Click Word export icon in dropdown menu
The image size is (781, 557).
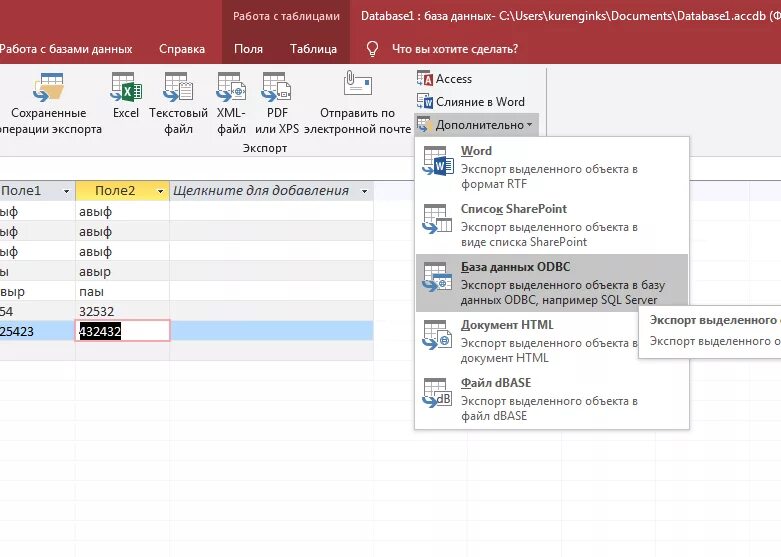pos(437,161)
